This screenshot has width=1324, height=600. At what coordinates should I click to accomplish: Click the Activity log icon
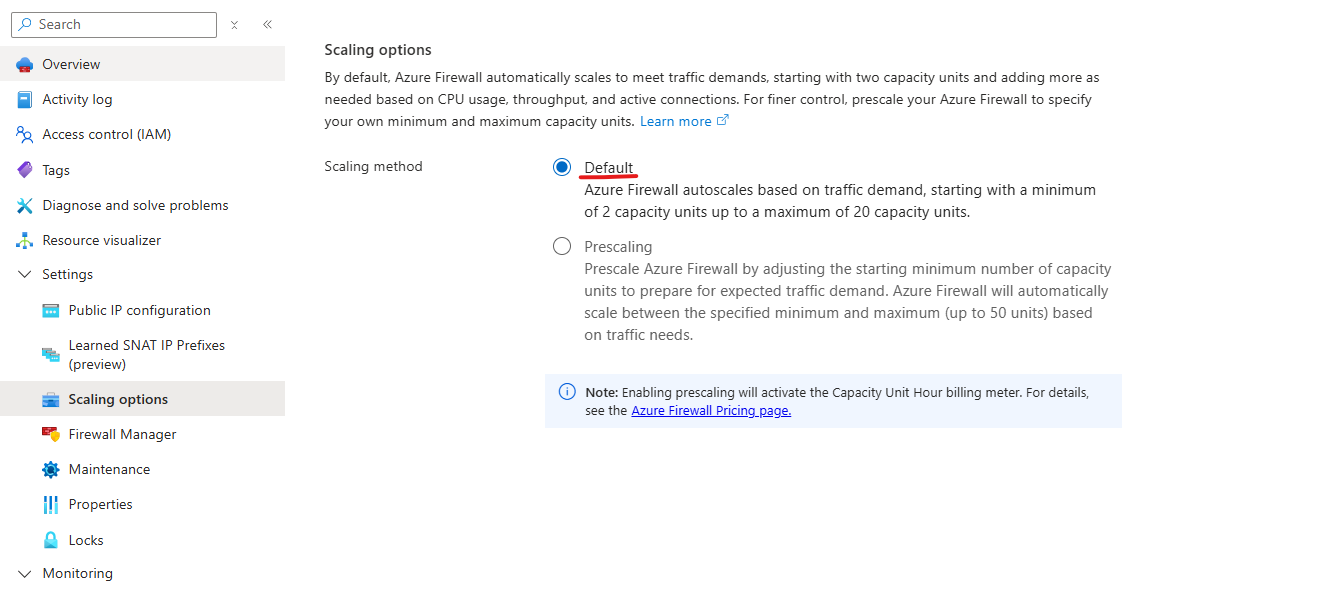[25, 100]
